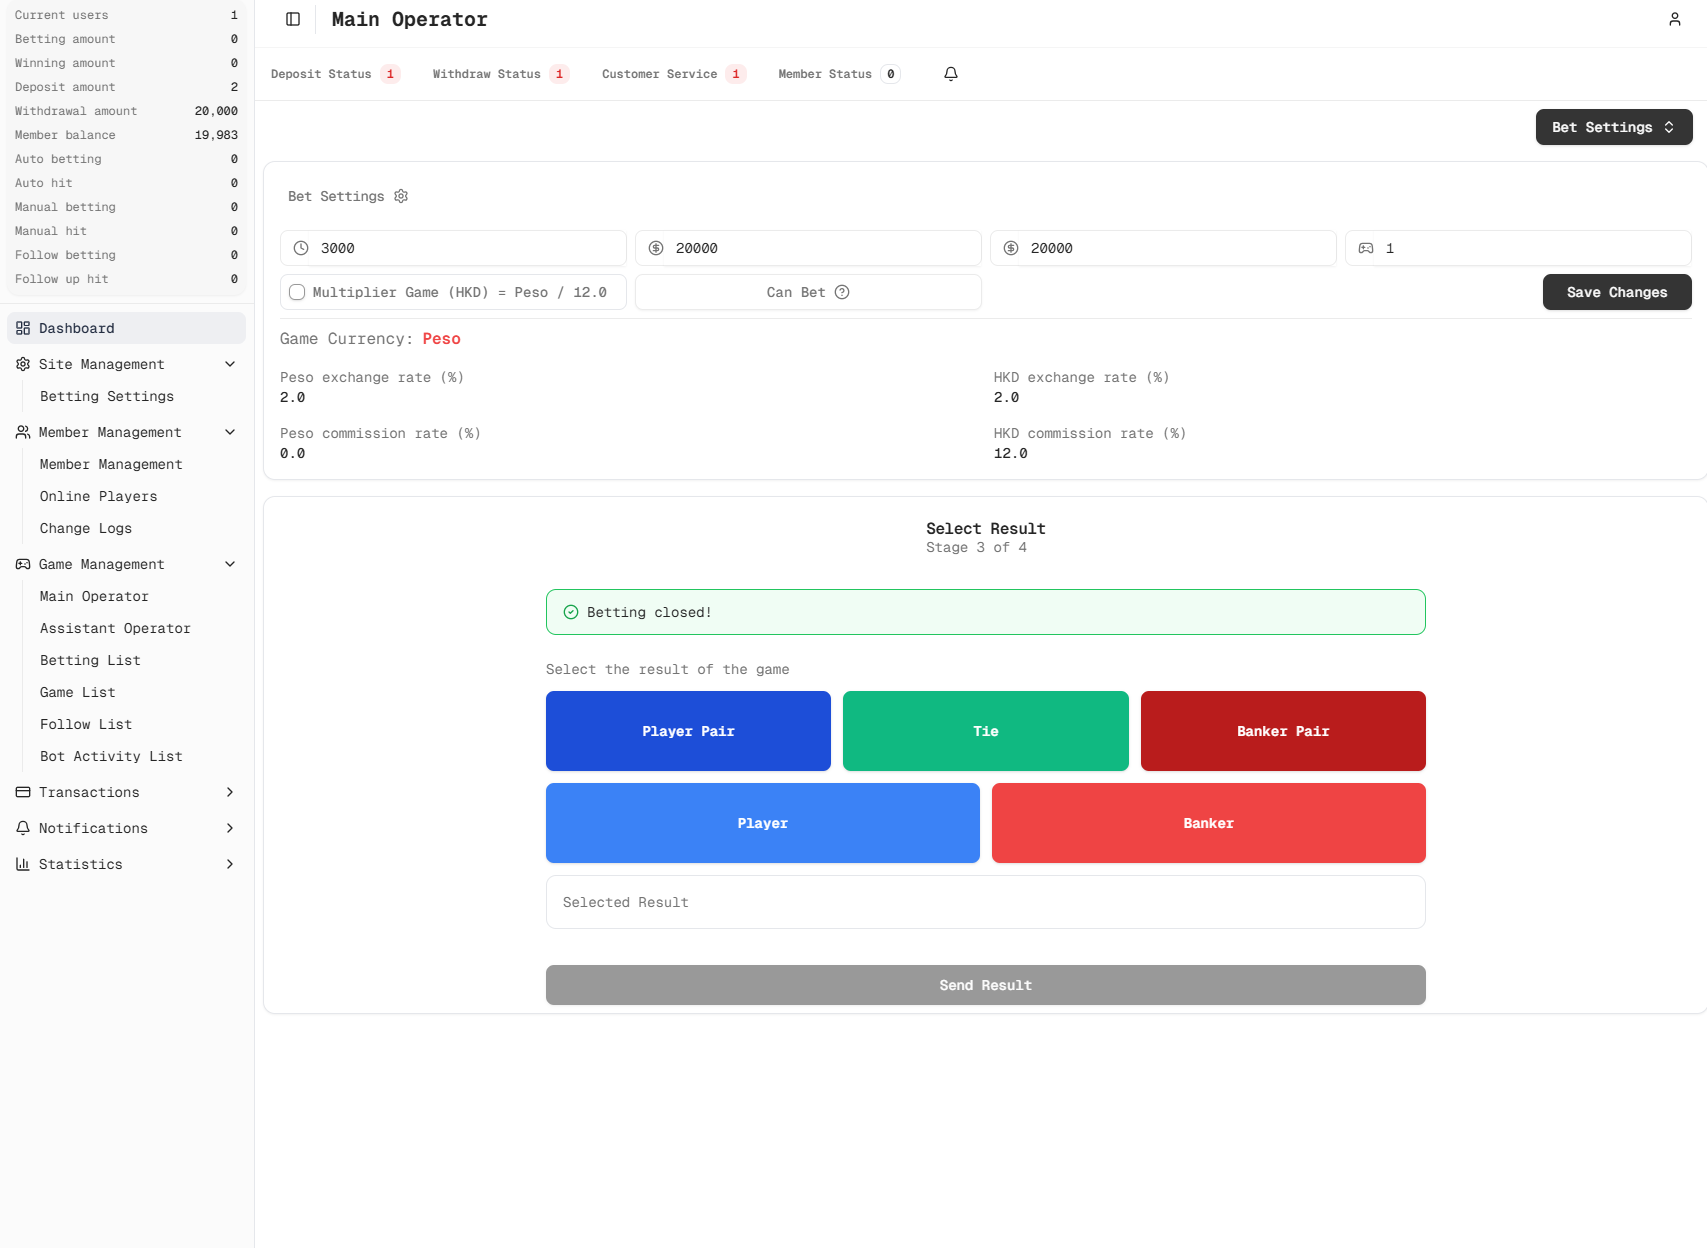
Task: Click the Save Changes button
Action: tap(1616, 292)
